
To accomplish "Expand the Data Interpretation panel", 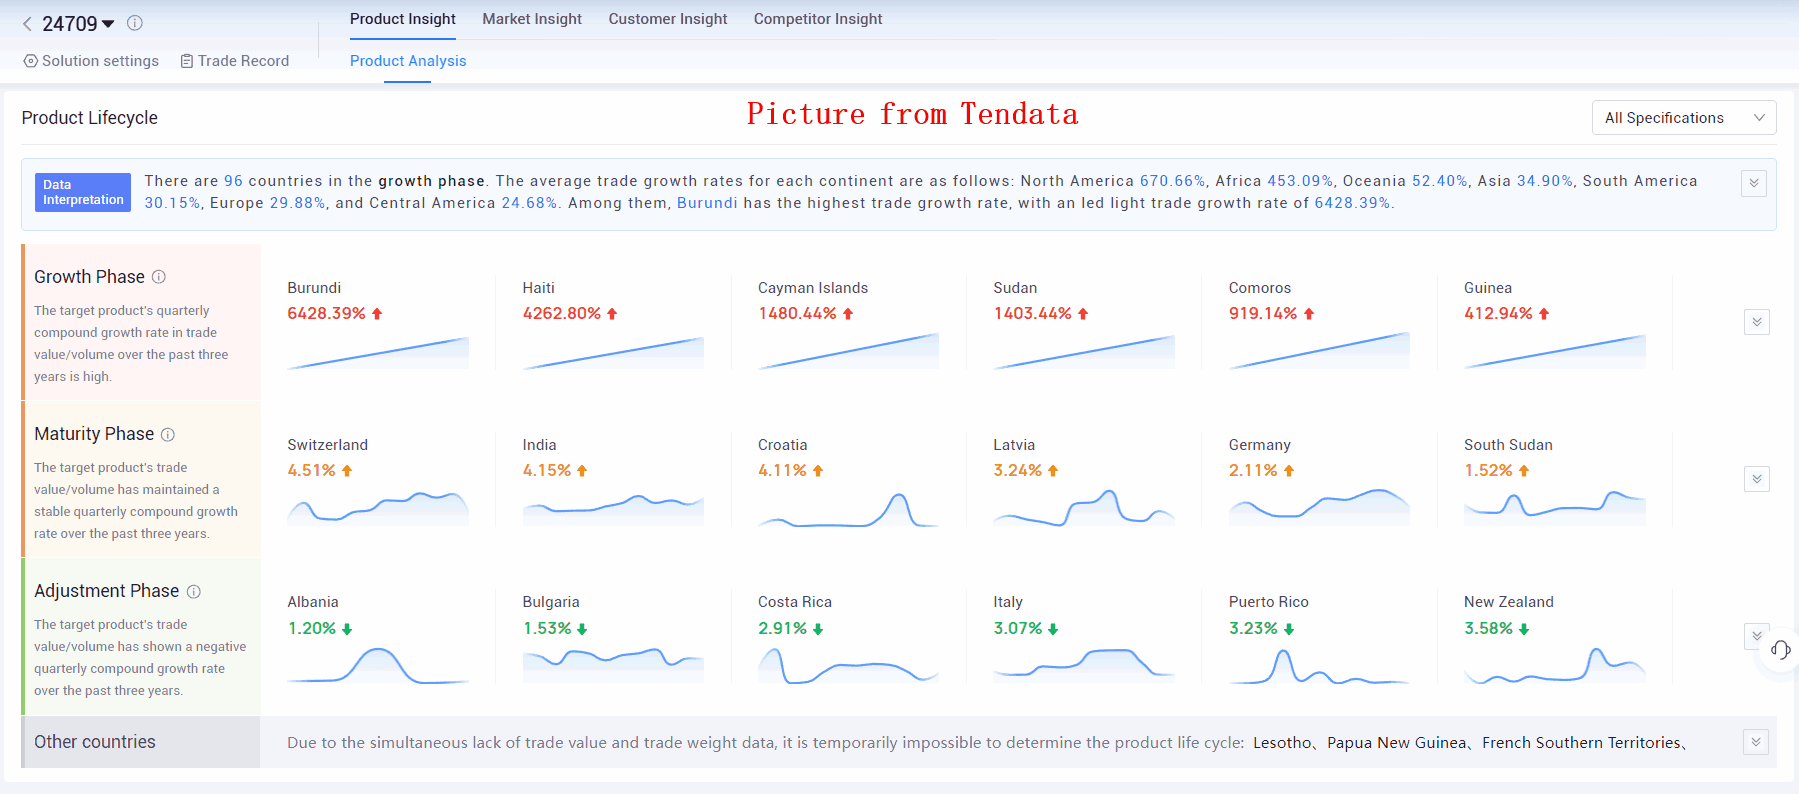I will point(1754,183).
